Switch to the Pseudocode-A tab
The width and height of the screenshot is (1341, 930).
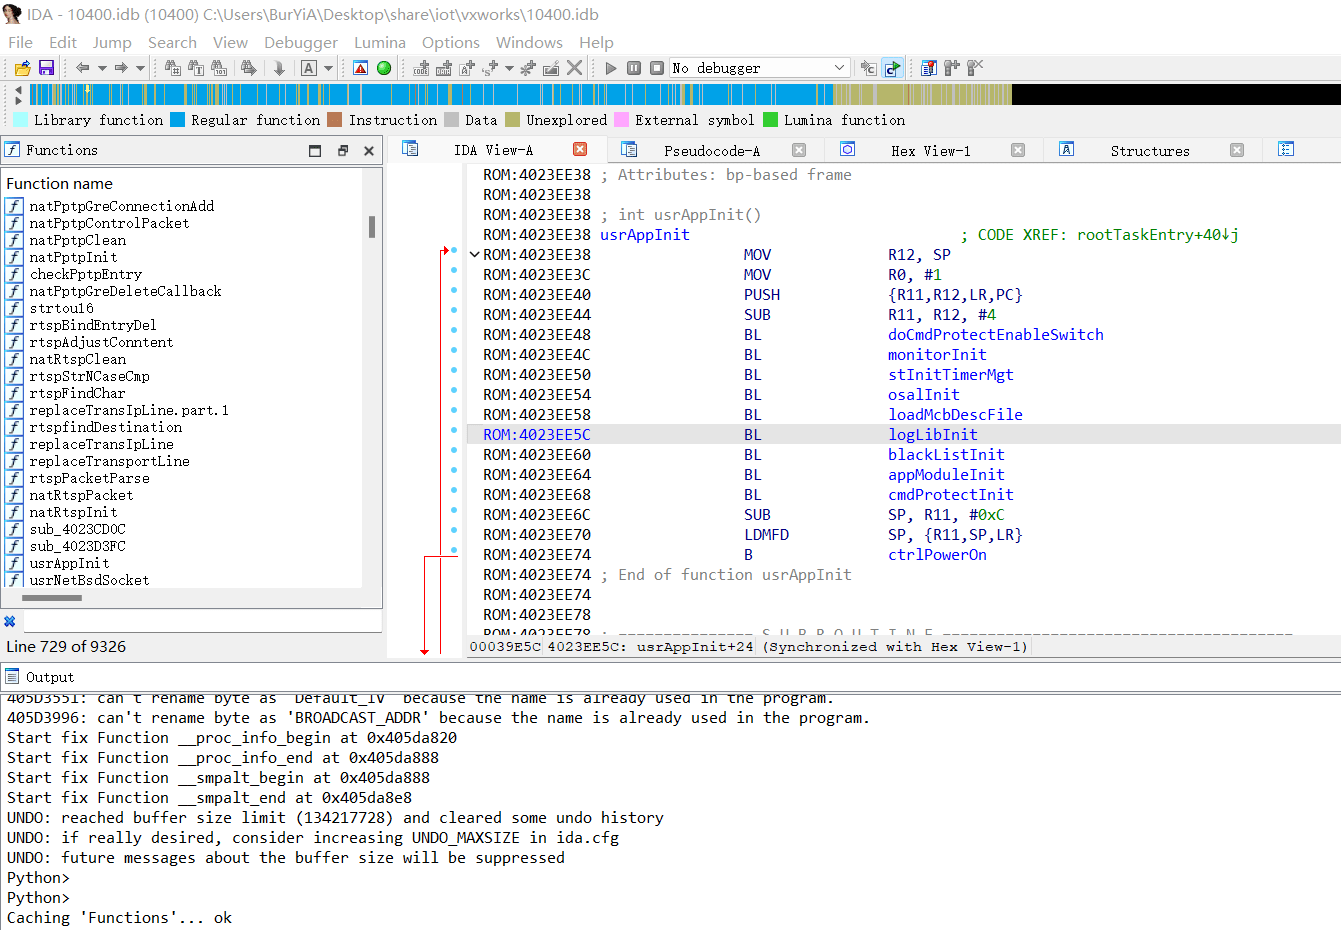click(x=712, y=151)
